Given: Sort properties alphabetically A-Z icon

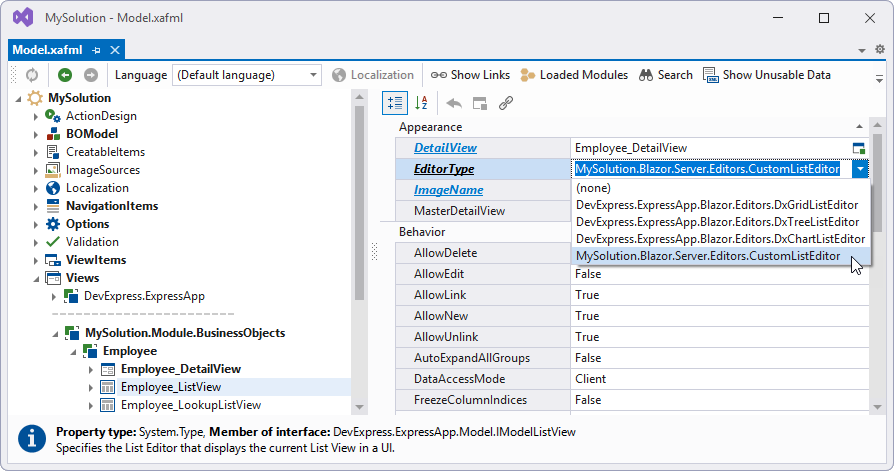Looking at the screenshot, I should pyautogui.click(x=421, y=103).
